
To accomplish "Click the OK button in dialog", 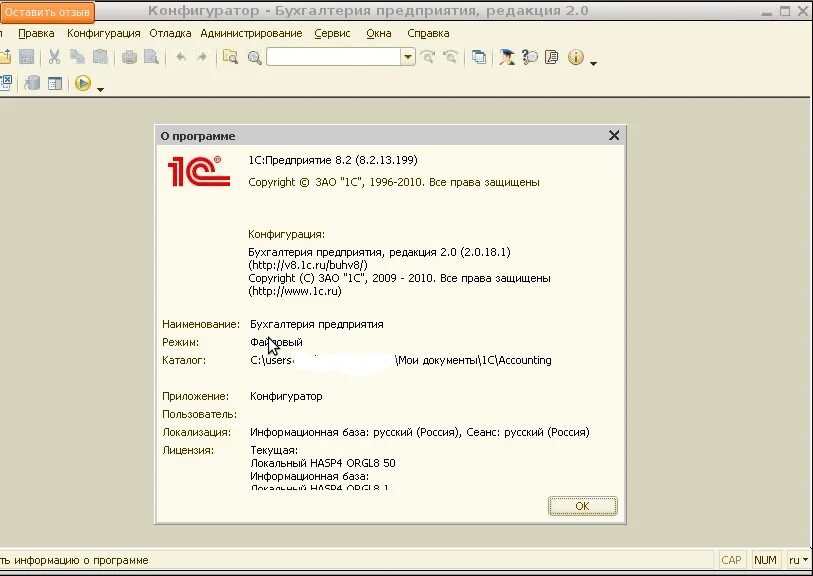I will coord(583,506).
